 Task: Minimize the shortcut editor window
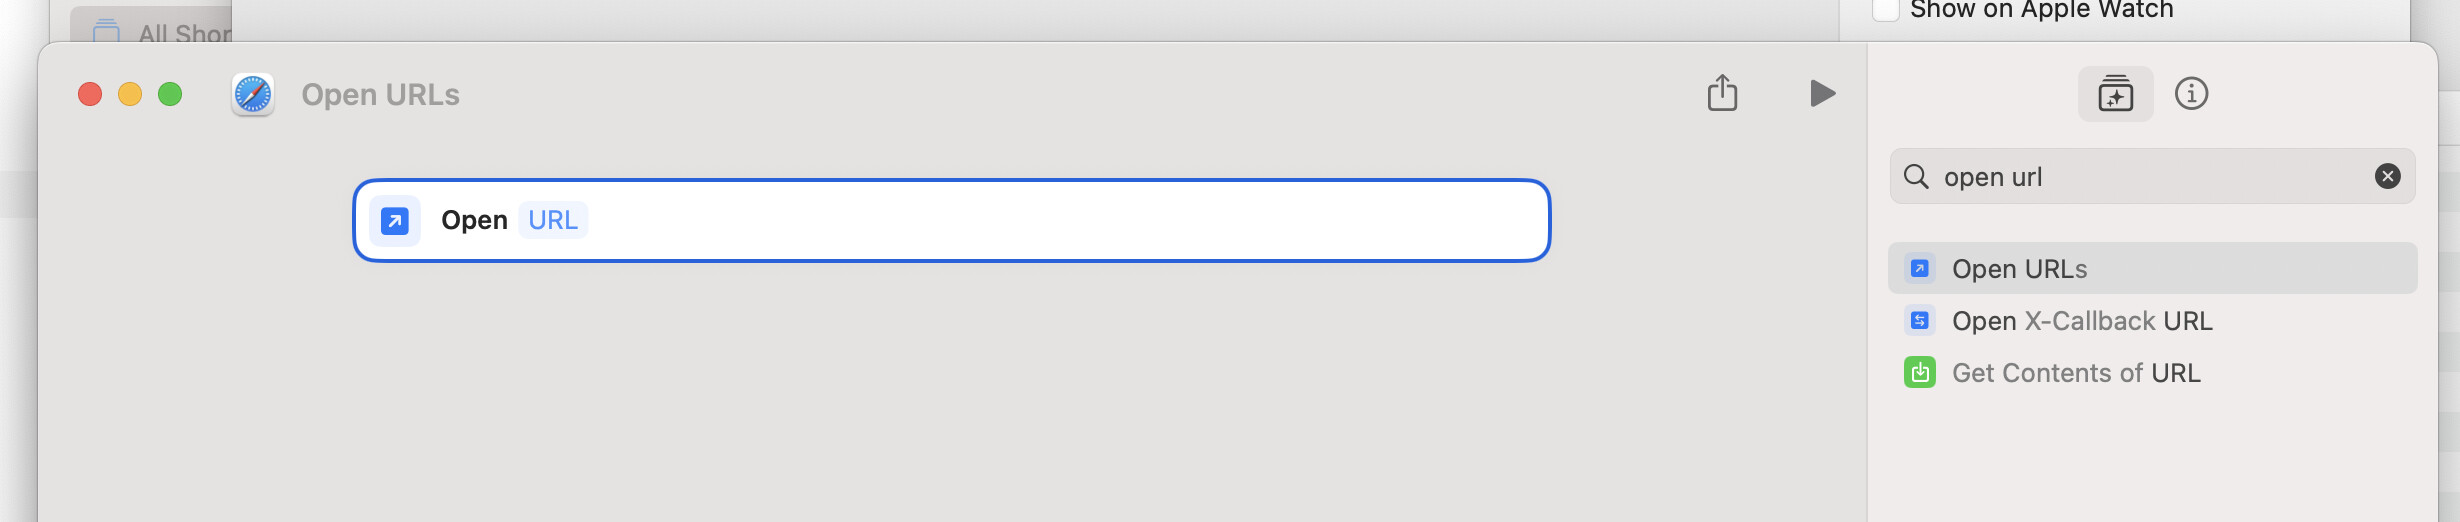click(130, 94)
